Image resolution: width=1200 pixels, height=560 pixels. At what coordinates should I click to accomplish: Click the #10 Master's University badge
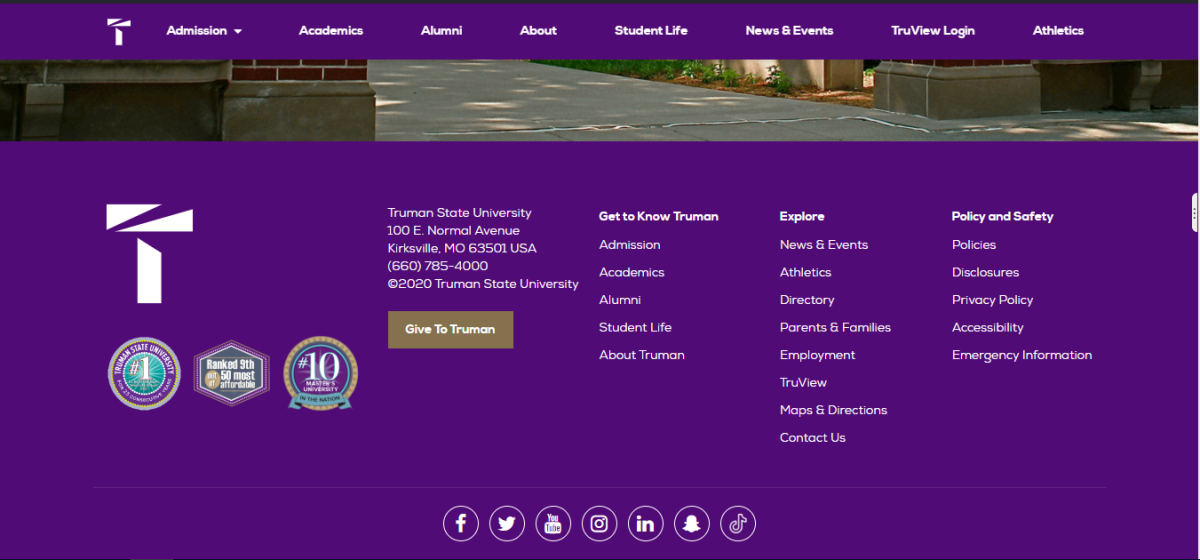(320, 373)
